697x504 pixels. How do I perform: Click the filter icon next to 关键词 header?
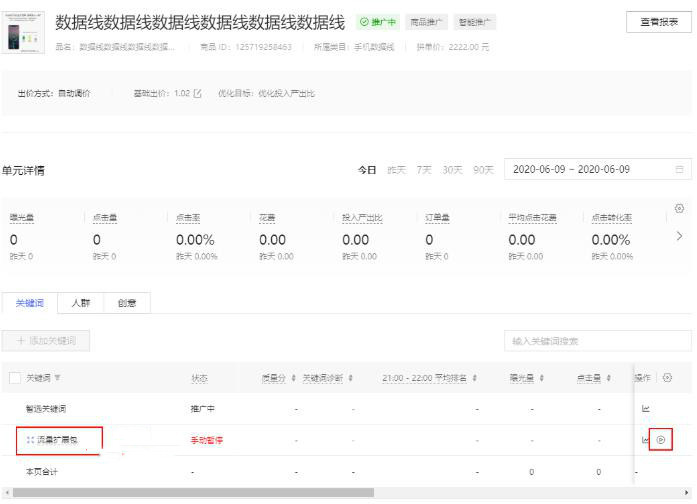(57, 378)
